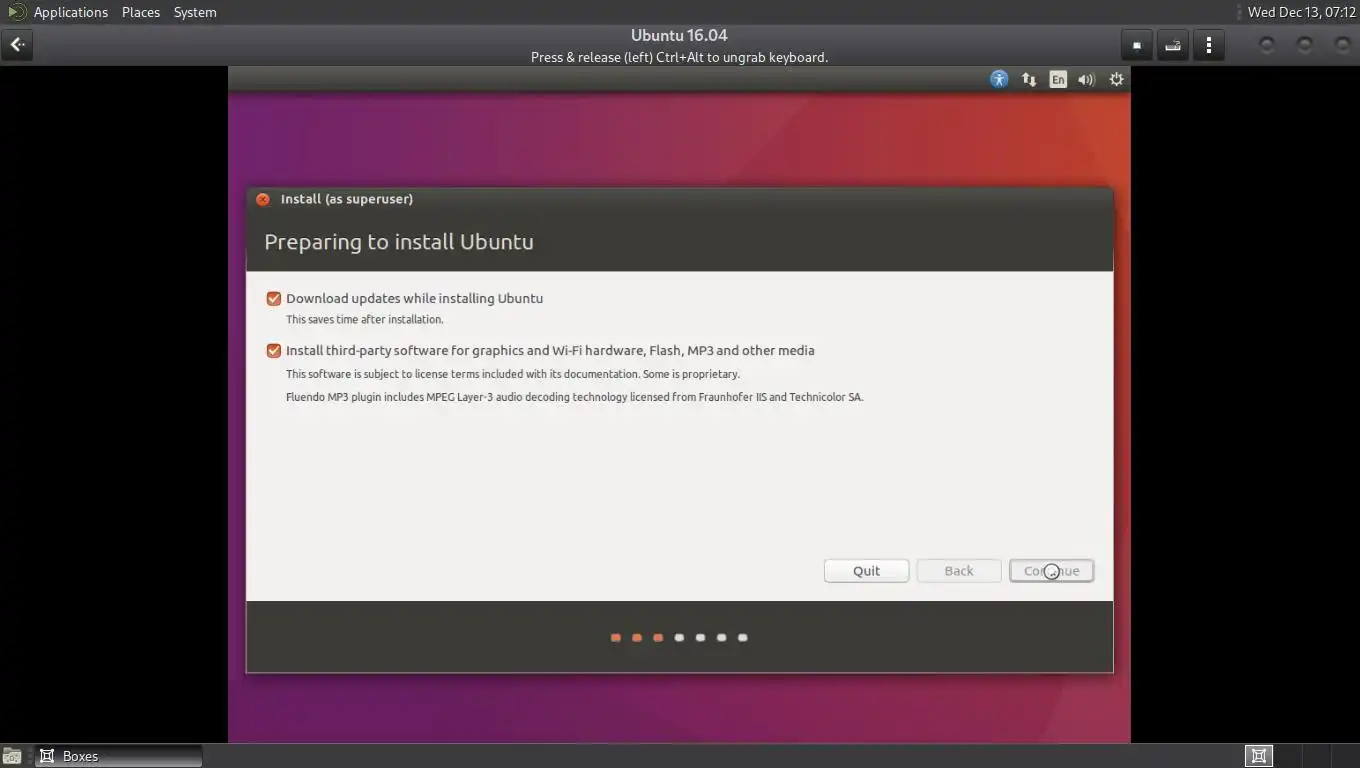The width and height of the screenshot is (1360, 768).
Task: Click the 'Press & release (left) Ctrl+Alt' hint
Action: (x=679, y=58)
